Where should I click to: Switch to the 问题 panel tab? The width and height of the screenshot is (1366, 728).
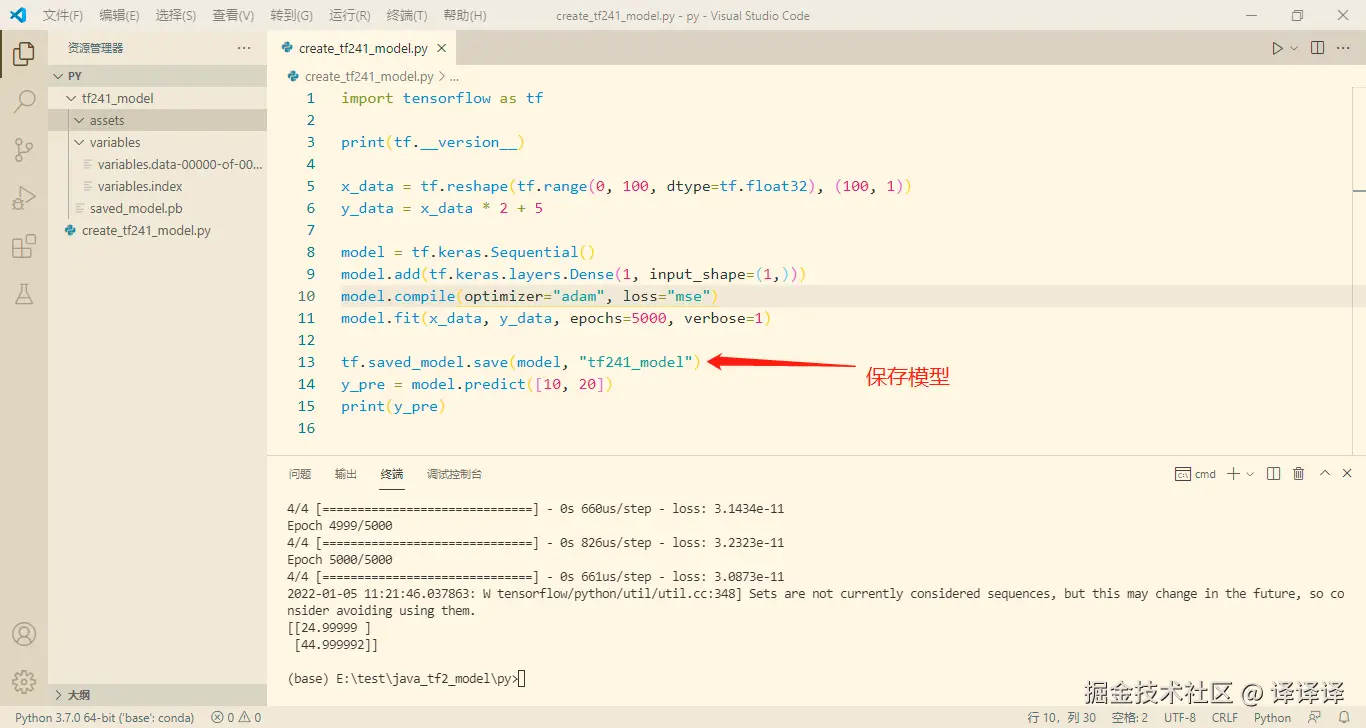click(300, 474)
